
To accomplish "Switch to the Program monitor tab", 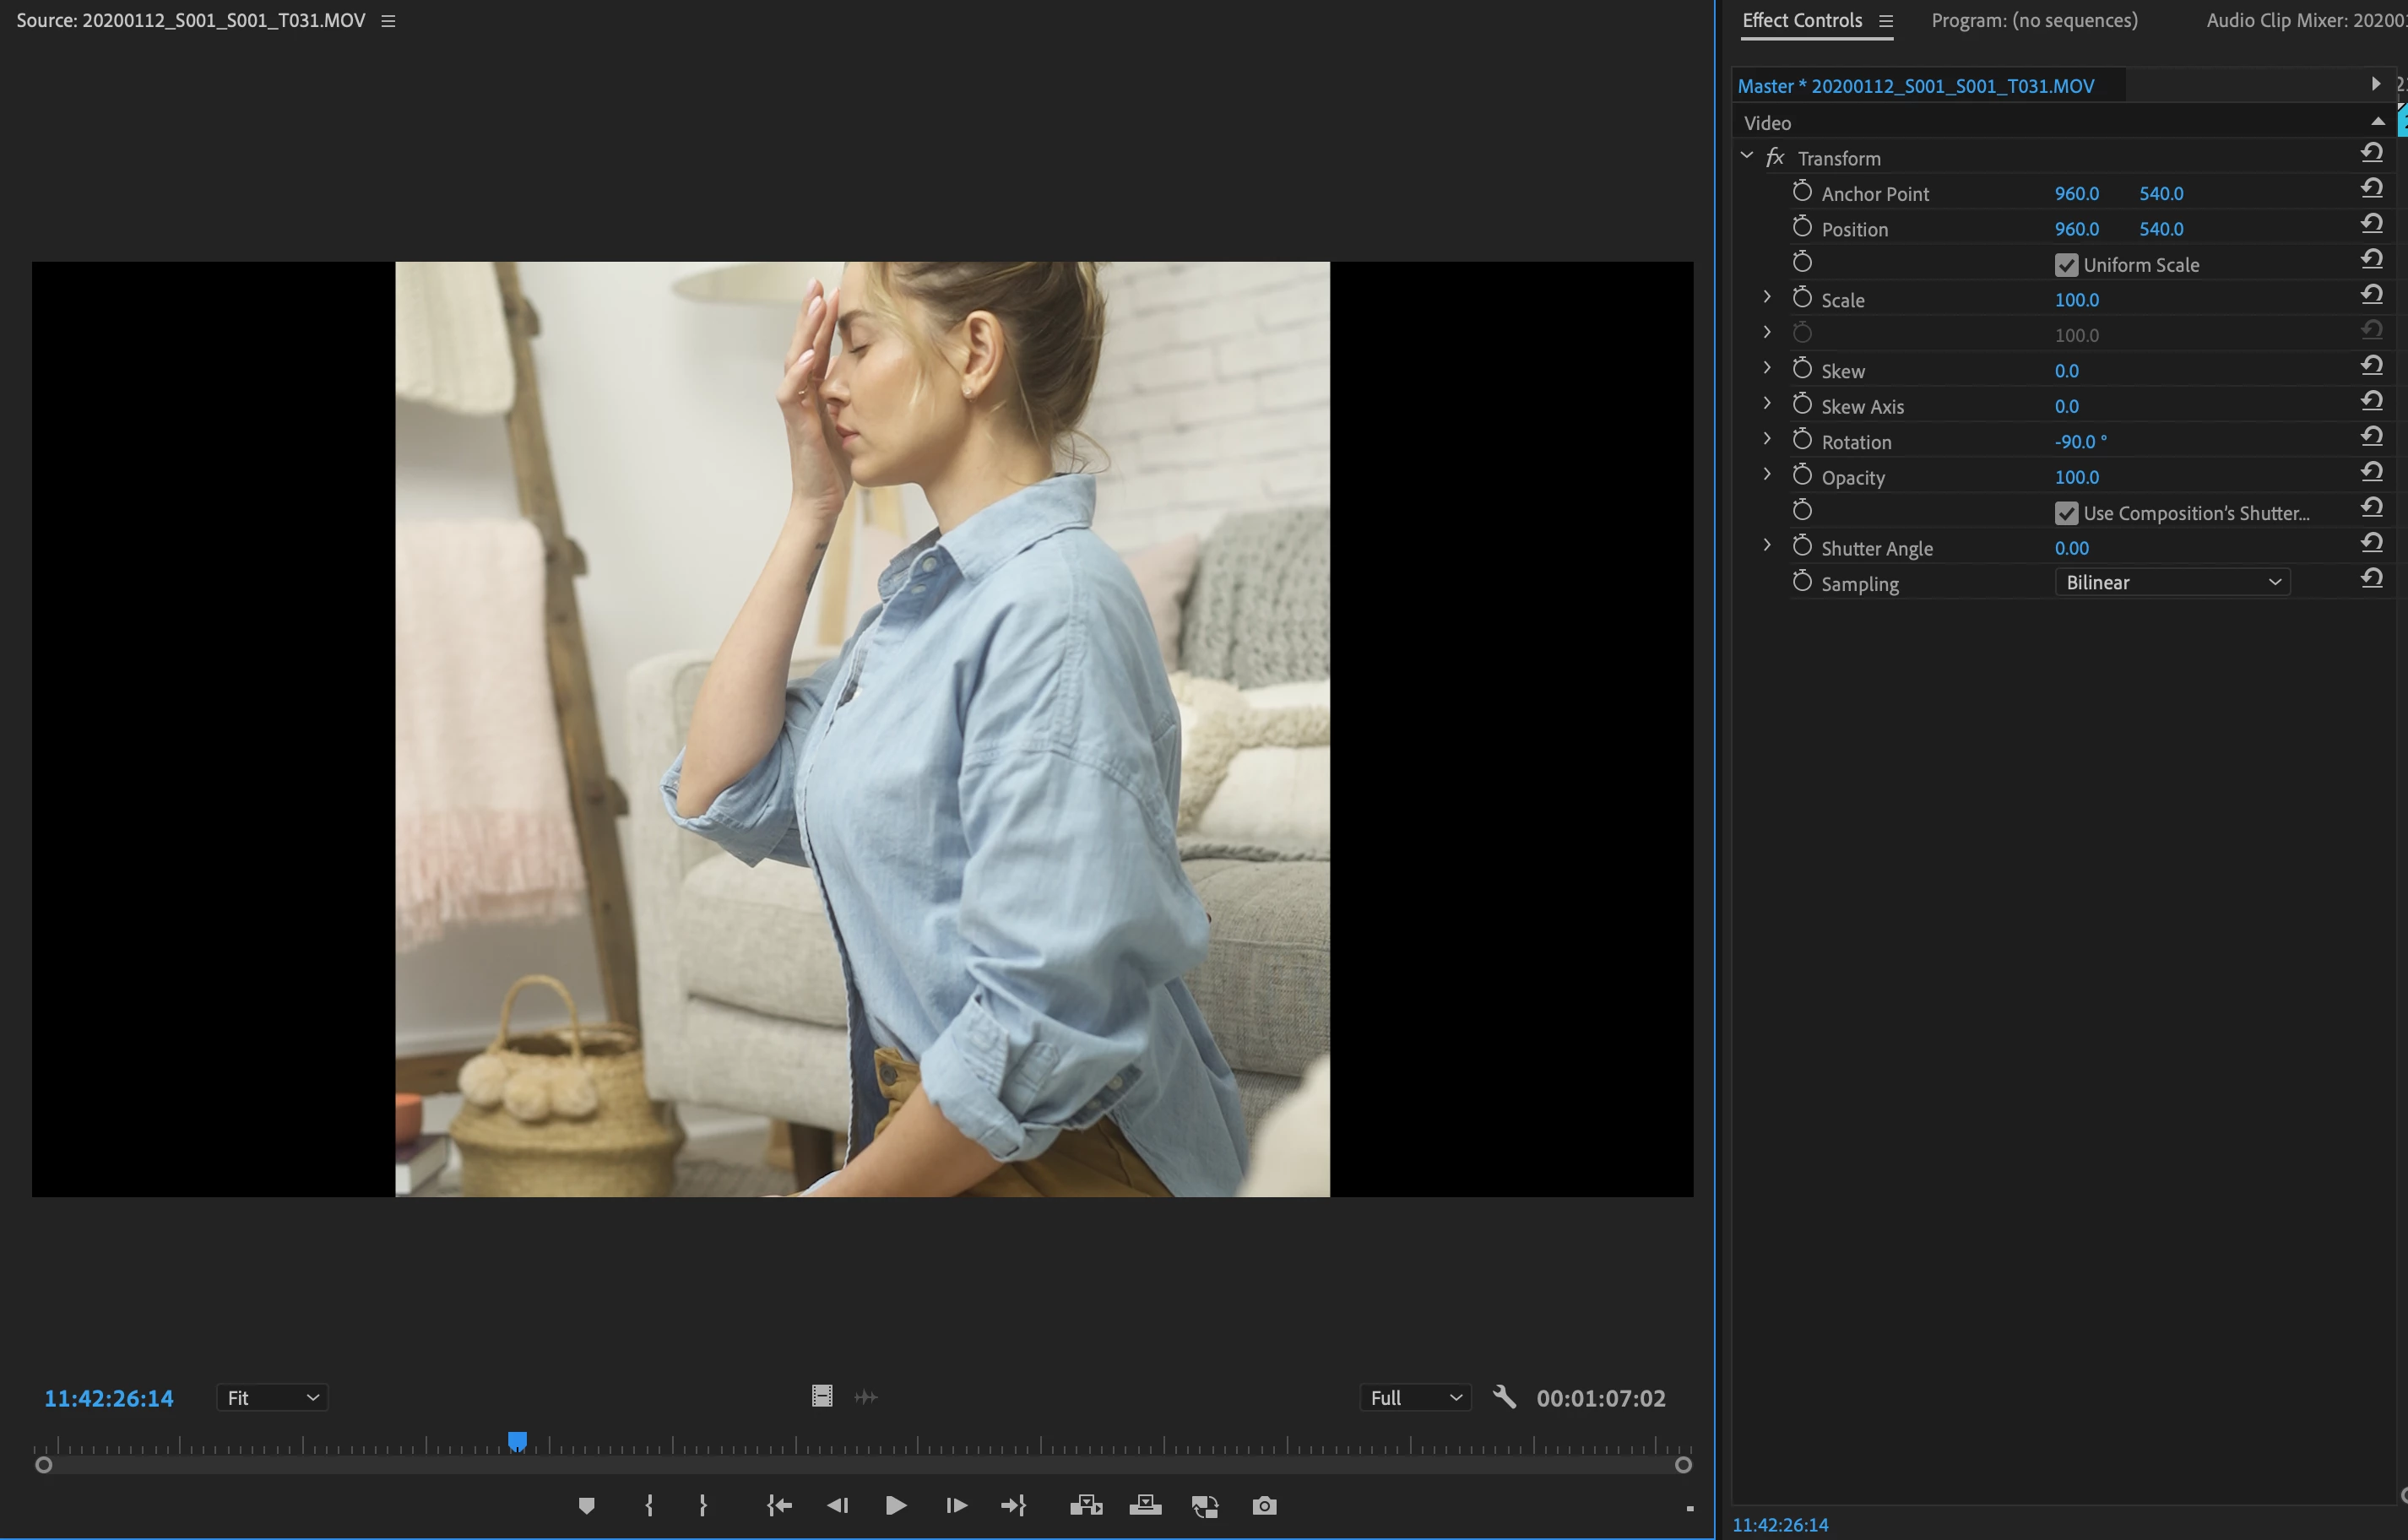I will coord(2034,20).
